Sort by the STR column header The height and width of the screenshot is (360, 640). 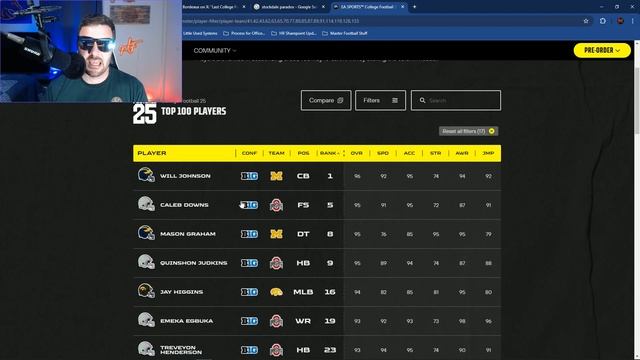436,153
